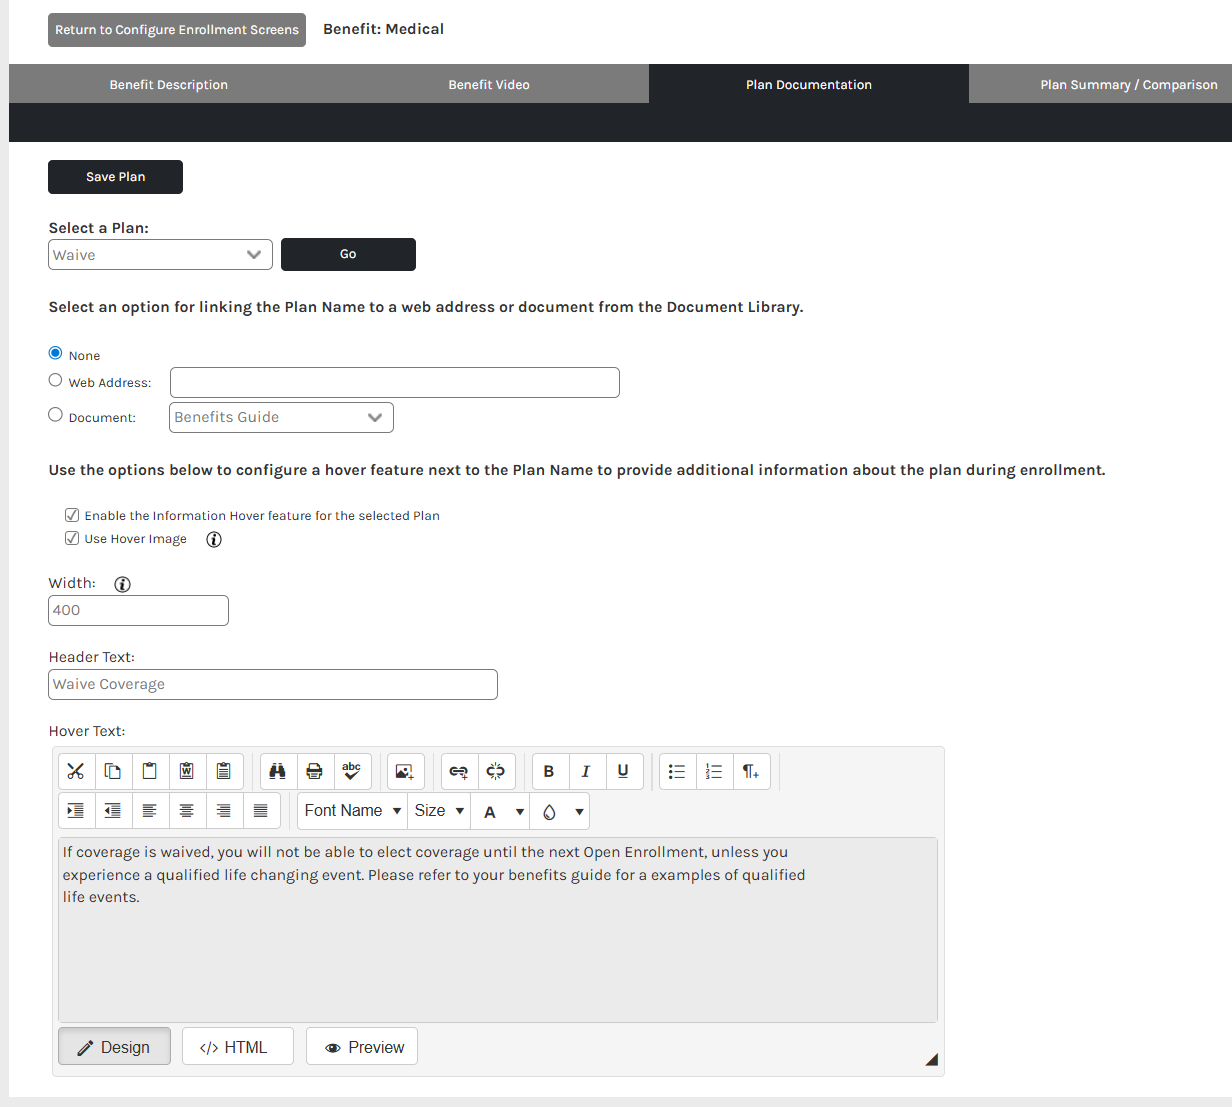Align hover text right
The width and height of the screenshot is (1232, 1107).
224,811
